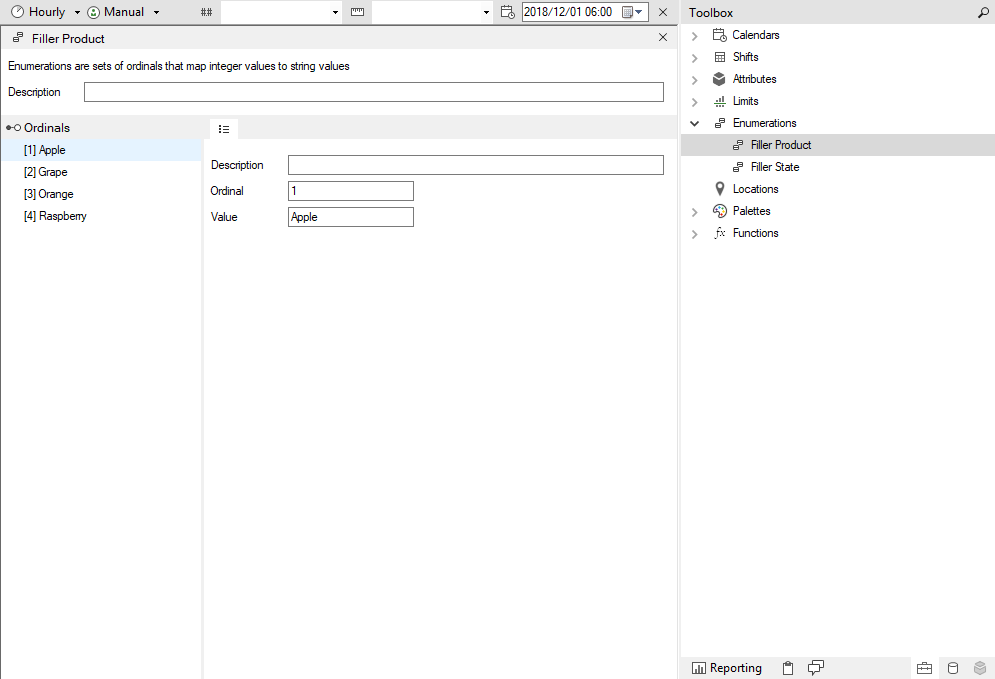Select Palettes in the Toolbox
The width and height of the screenshot is (995, 679).
point(751,211)
